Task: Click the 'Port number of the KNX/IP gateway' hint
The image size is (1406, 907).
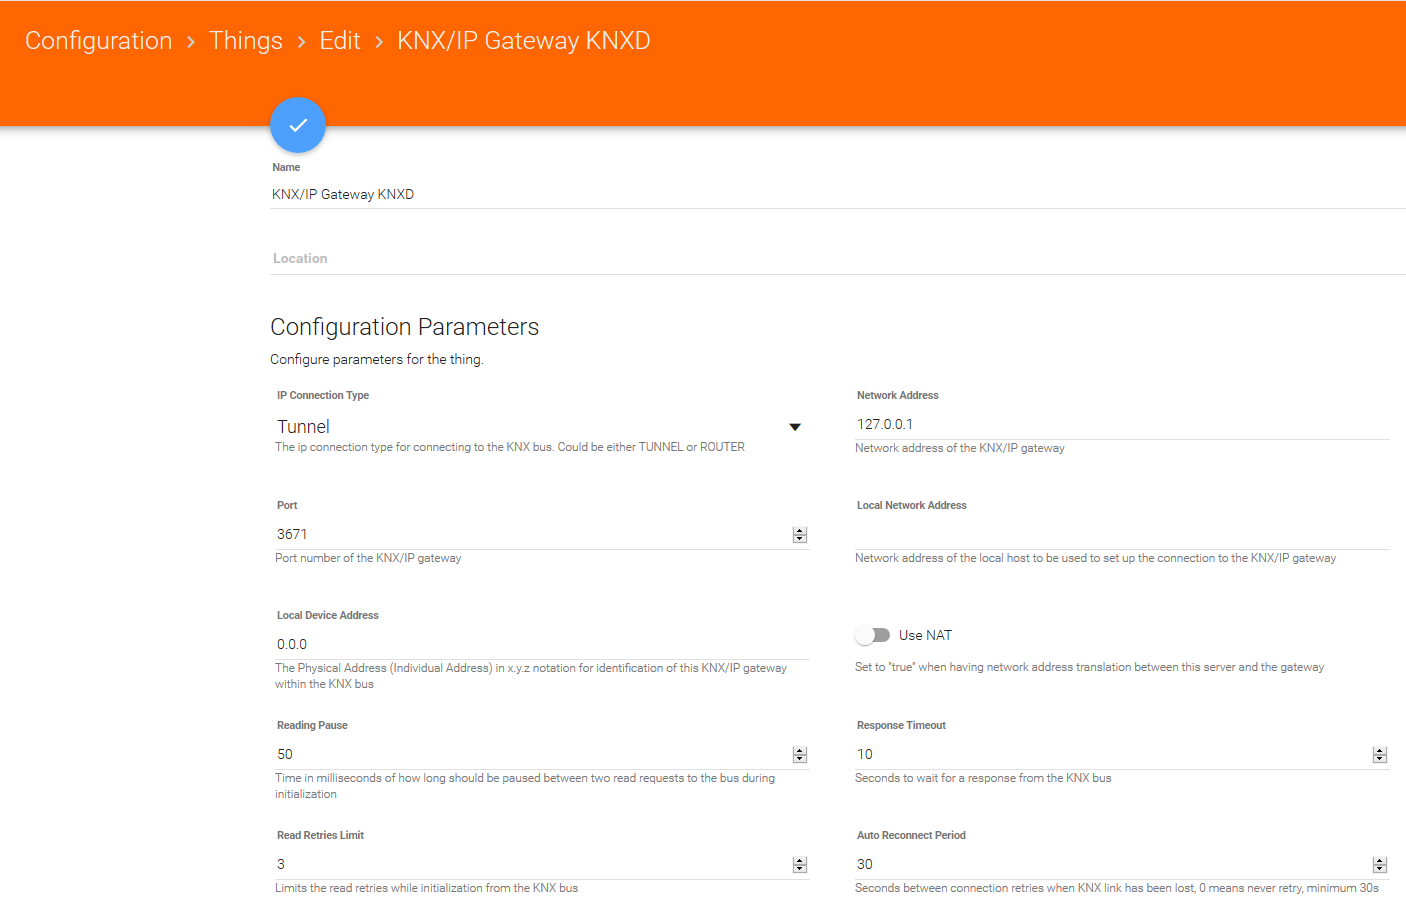Action: [368, 558]
